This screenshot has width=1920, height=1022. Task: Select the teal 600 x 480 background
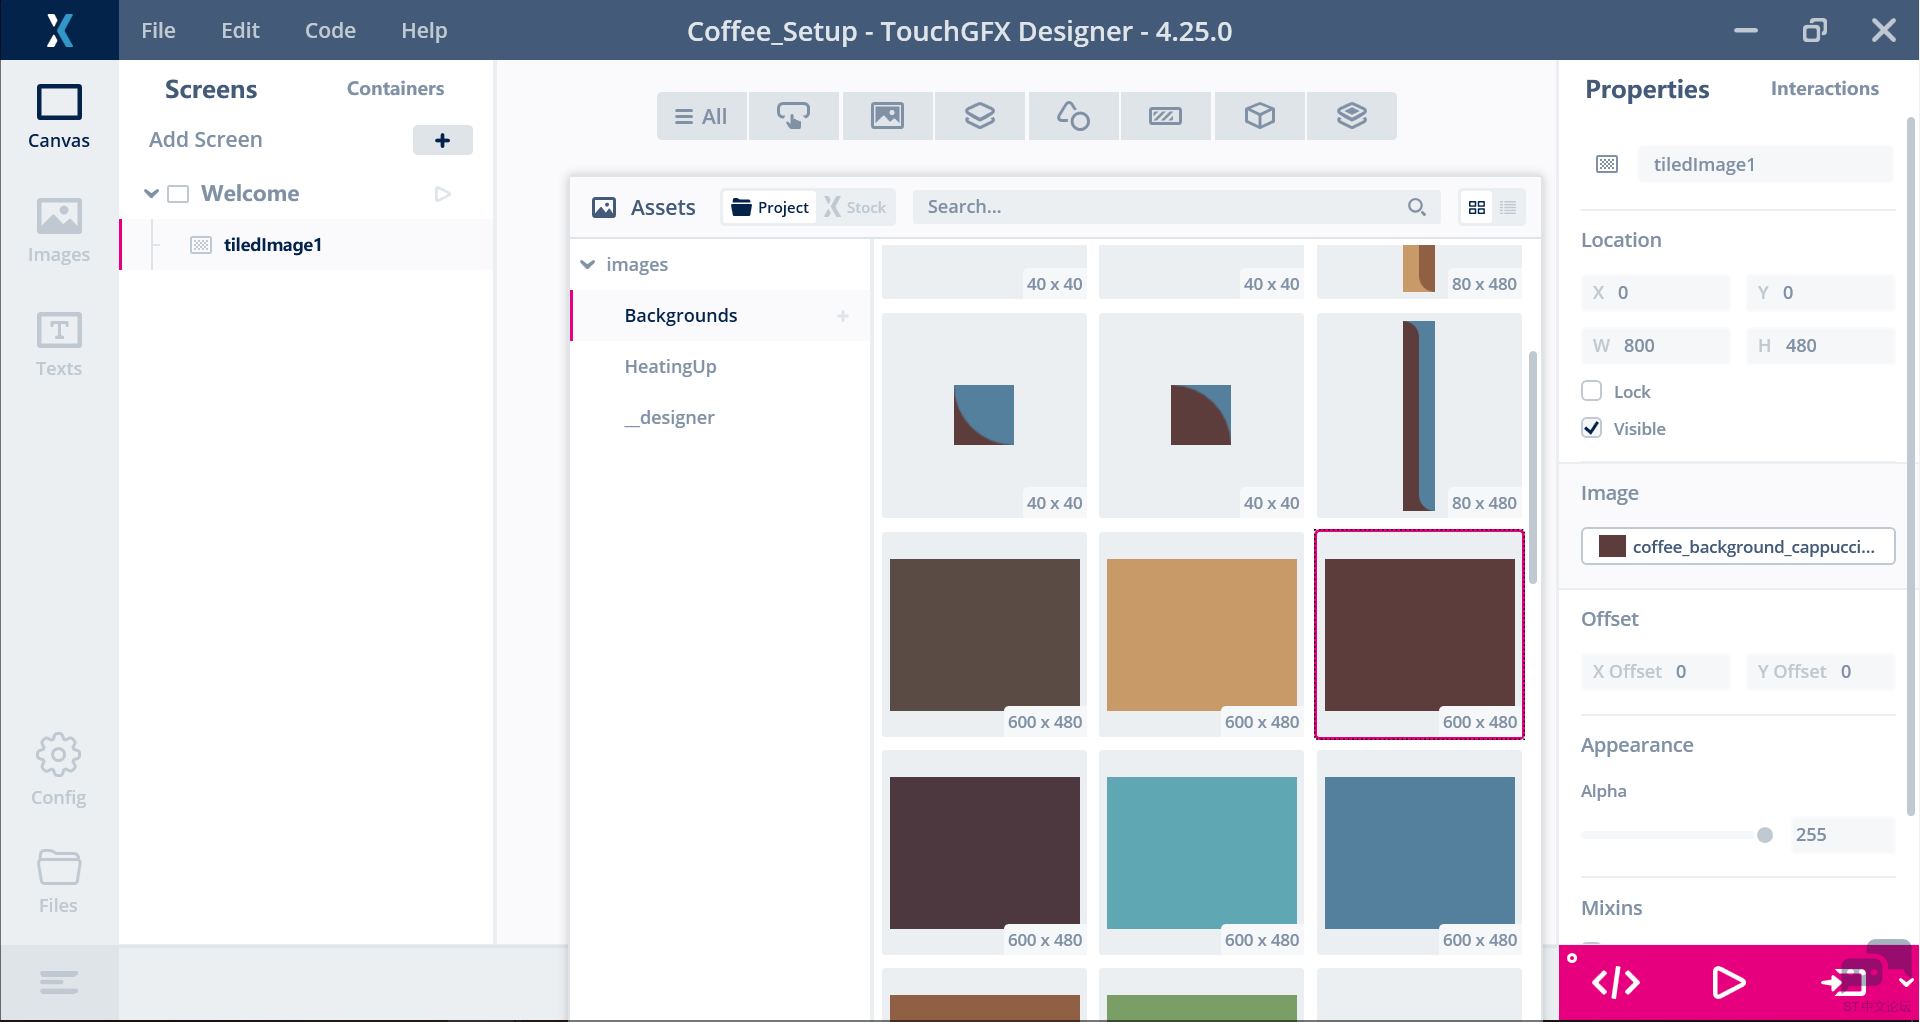point(1201,853)
